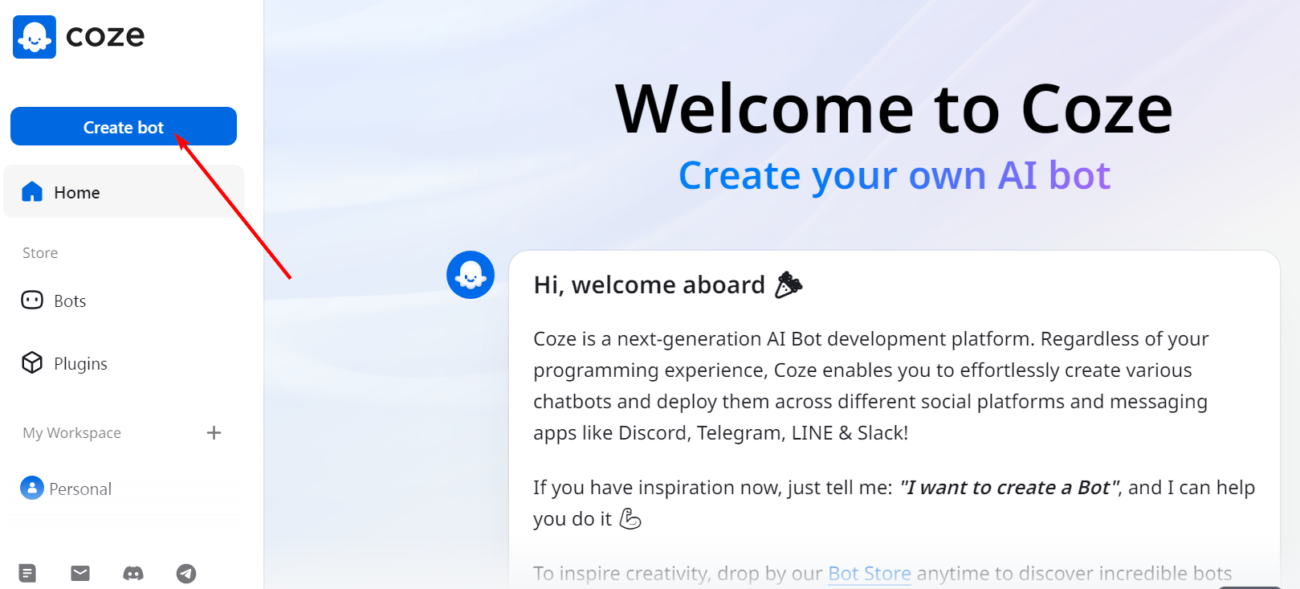Open the Discord community icon
The image size is (1300, 589).
point(133,573)
